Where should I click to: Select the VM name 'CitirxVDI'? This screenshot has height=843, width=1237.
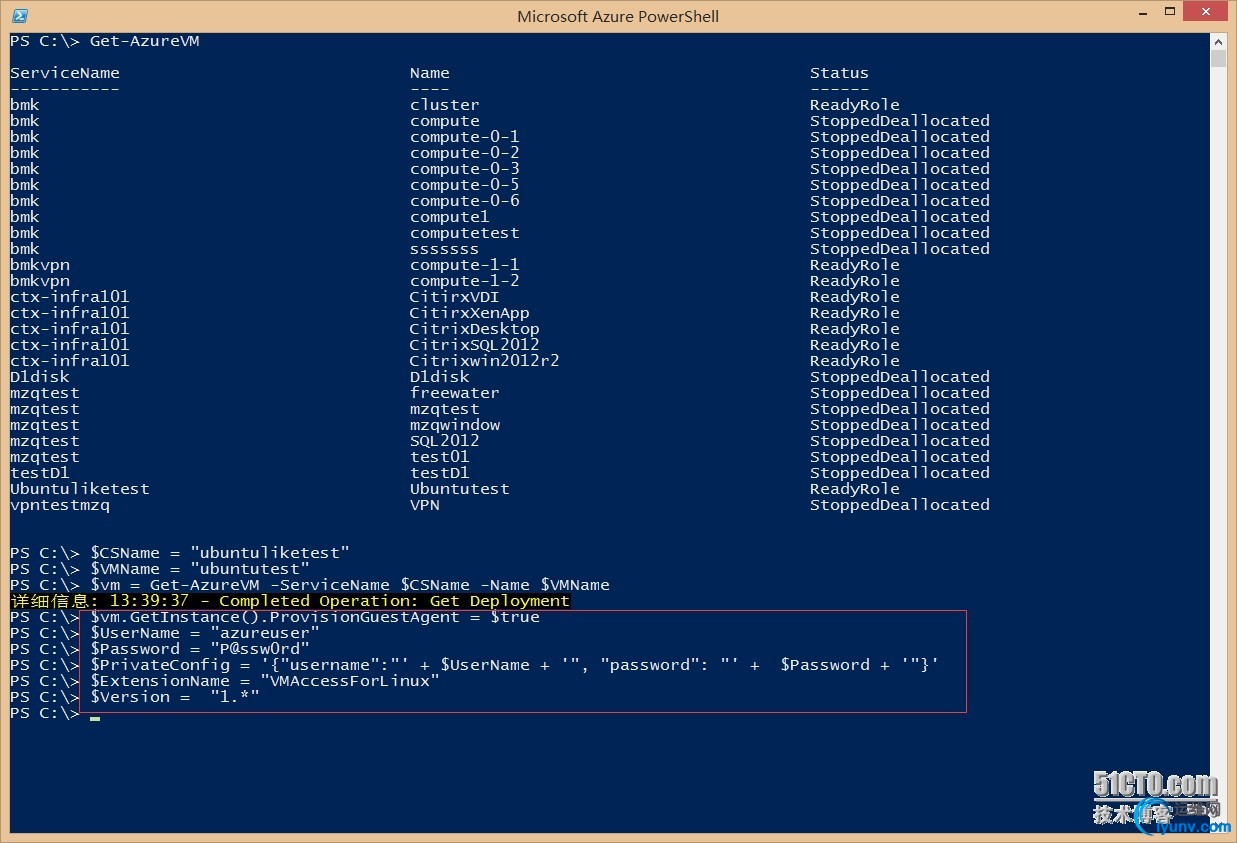[x=455, y=297]
